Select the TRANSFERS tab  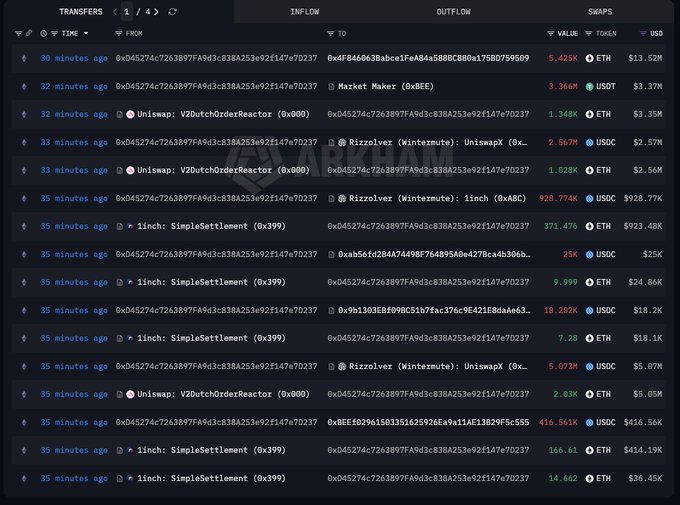coord(81,12)
